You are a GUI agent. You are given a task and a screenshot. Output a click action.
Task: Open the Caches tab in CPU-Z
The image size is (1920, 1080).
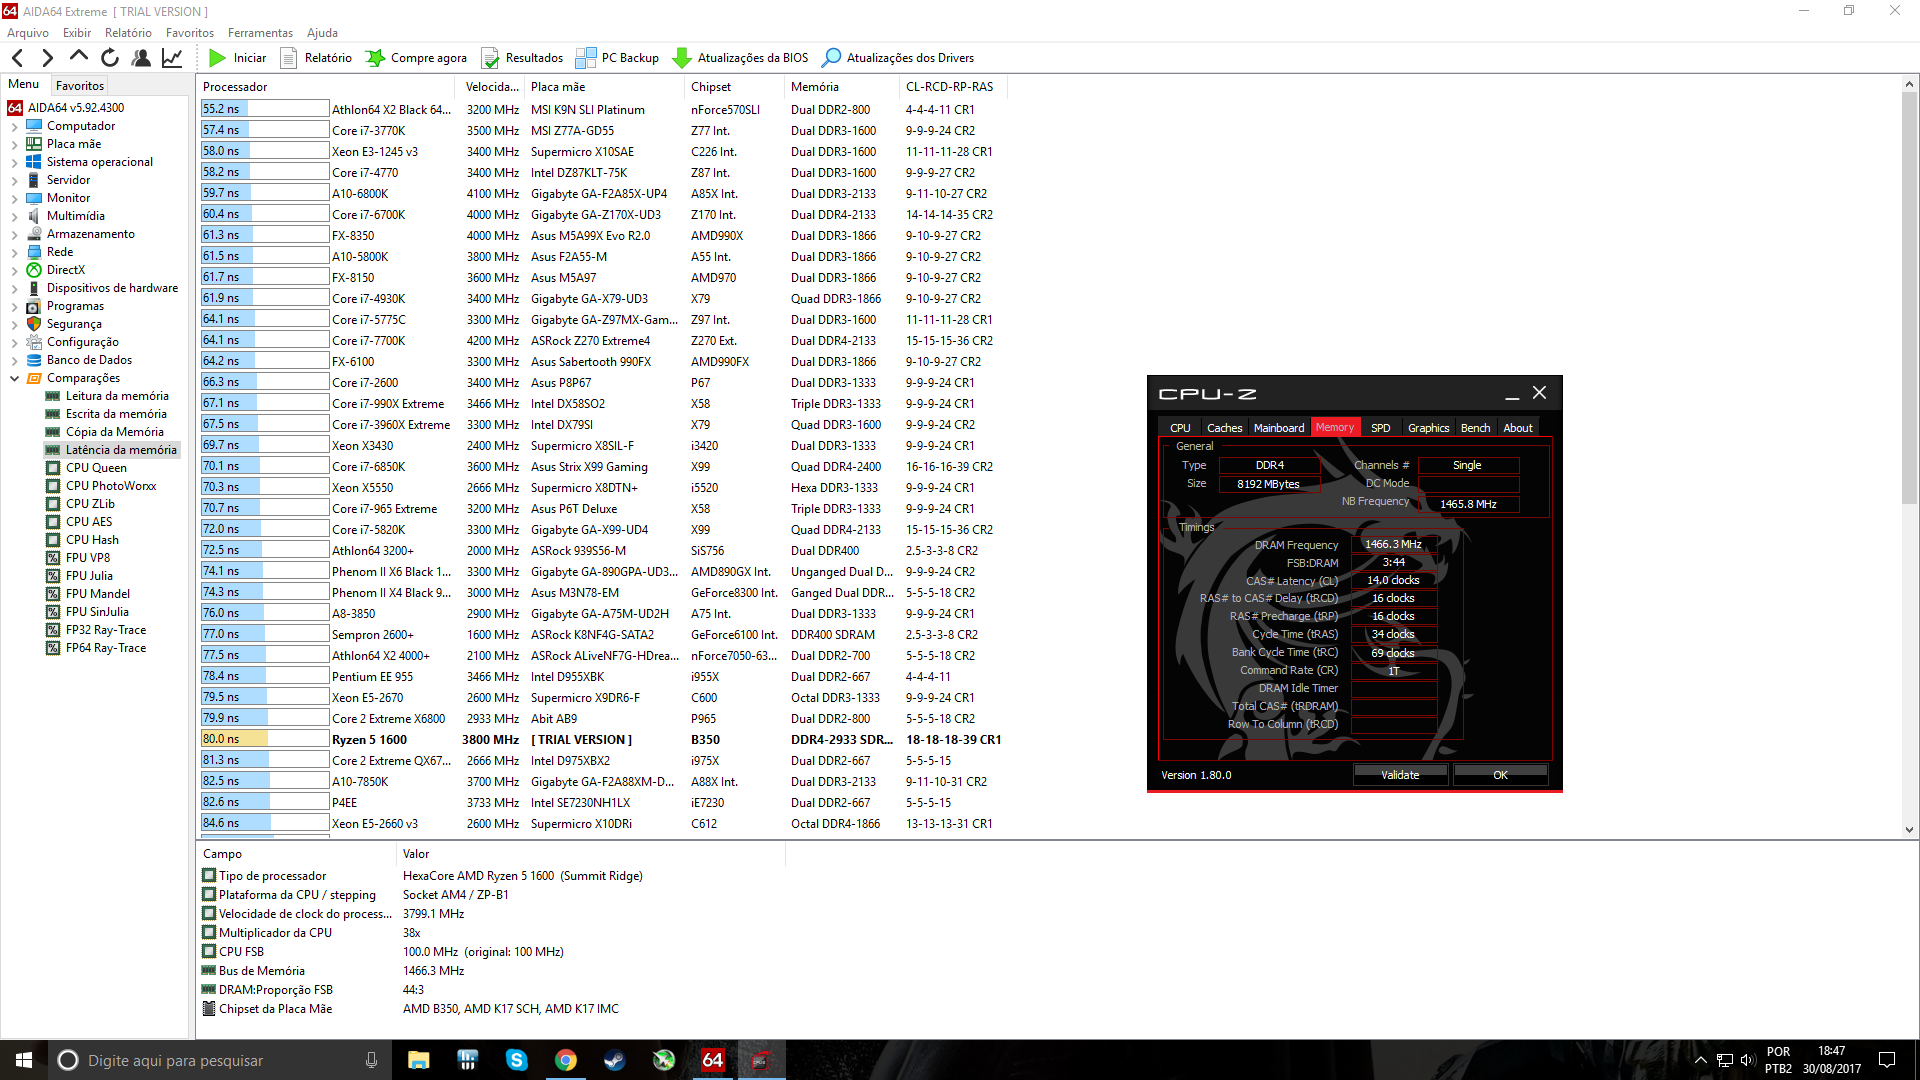(1224, 428)
